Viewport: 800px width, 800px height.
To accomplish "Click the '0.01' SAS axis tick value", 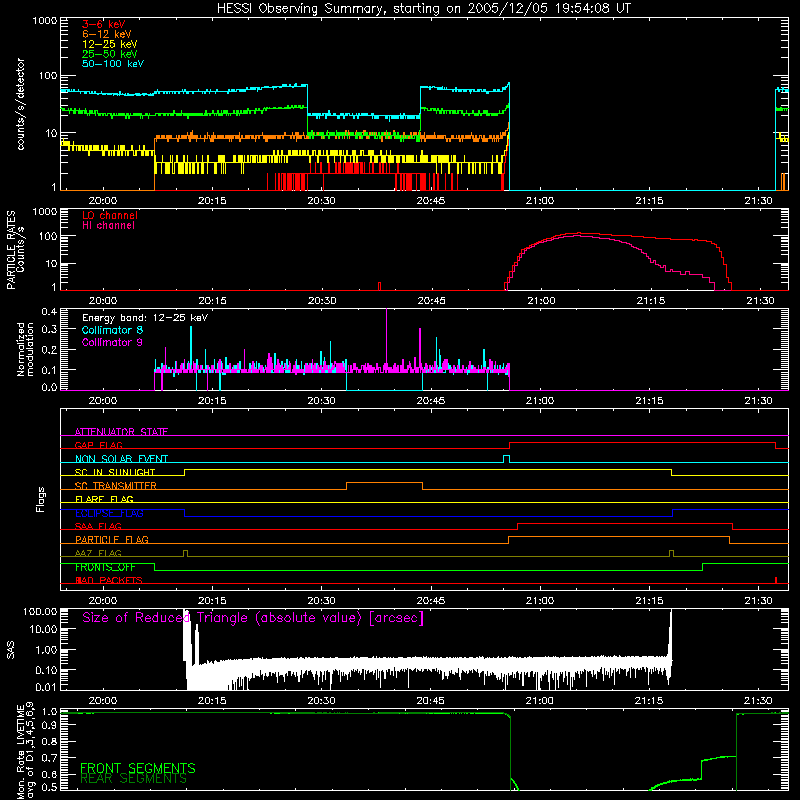I will click(46, 687).
